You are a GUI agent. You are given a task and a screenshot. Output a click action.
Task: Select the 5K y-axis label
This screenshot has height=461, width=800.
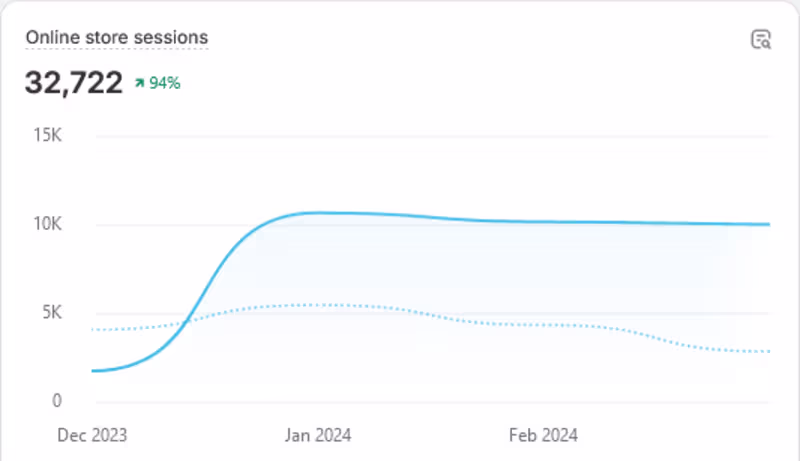50,313
